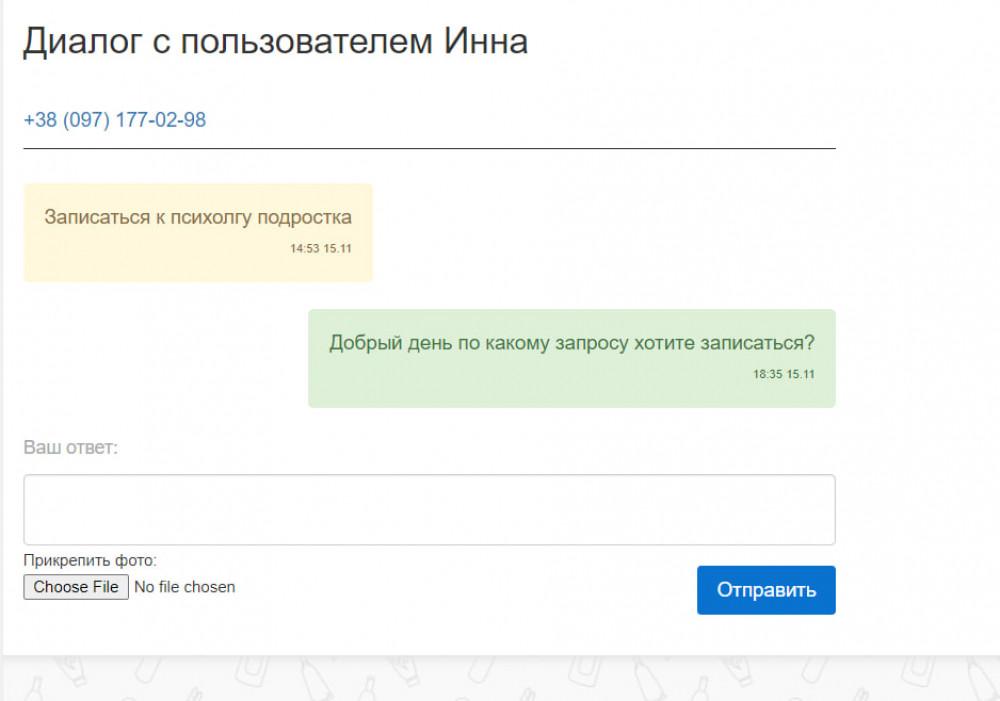1000x701 pixels.
Task: Click the Отправить send button
Action: coord(765,590)
